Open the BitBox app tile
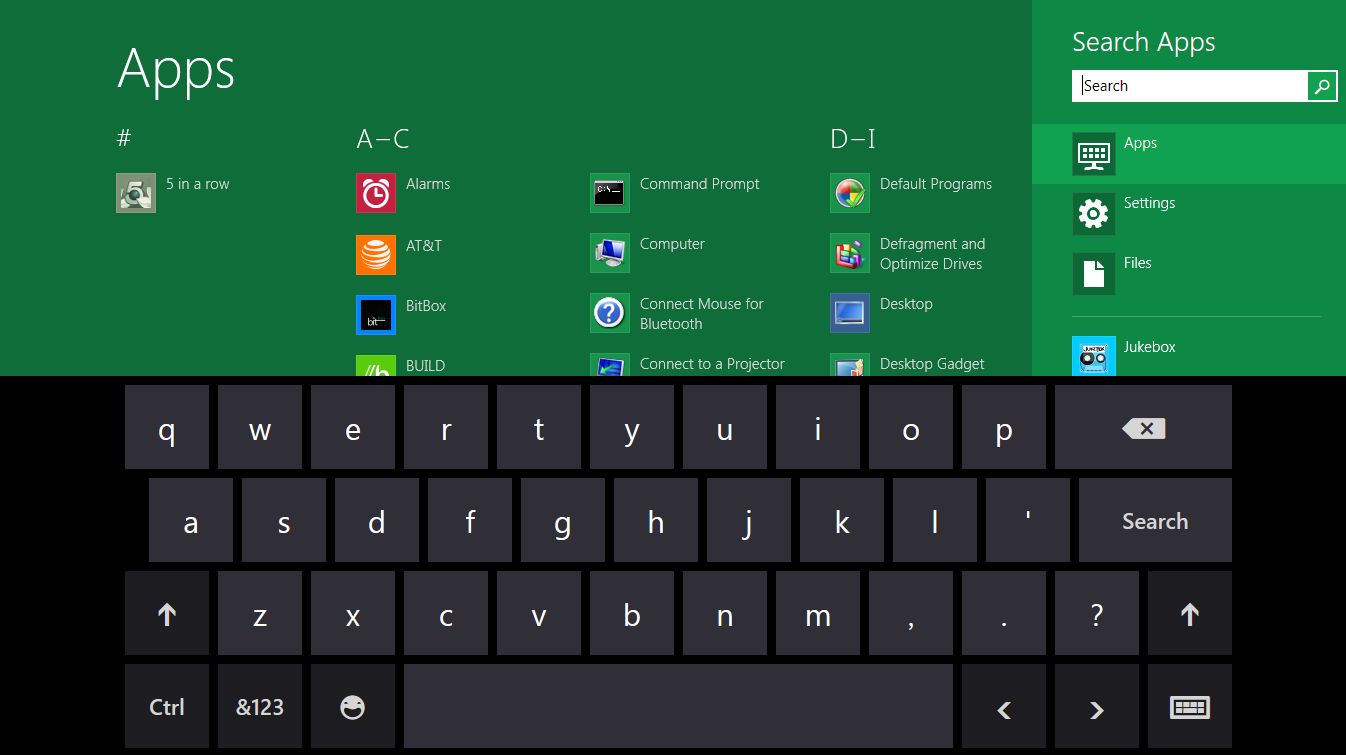1346x755 pixels. pos(376,315)
